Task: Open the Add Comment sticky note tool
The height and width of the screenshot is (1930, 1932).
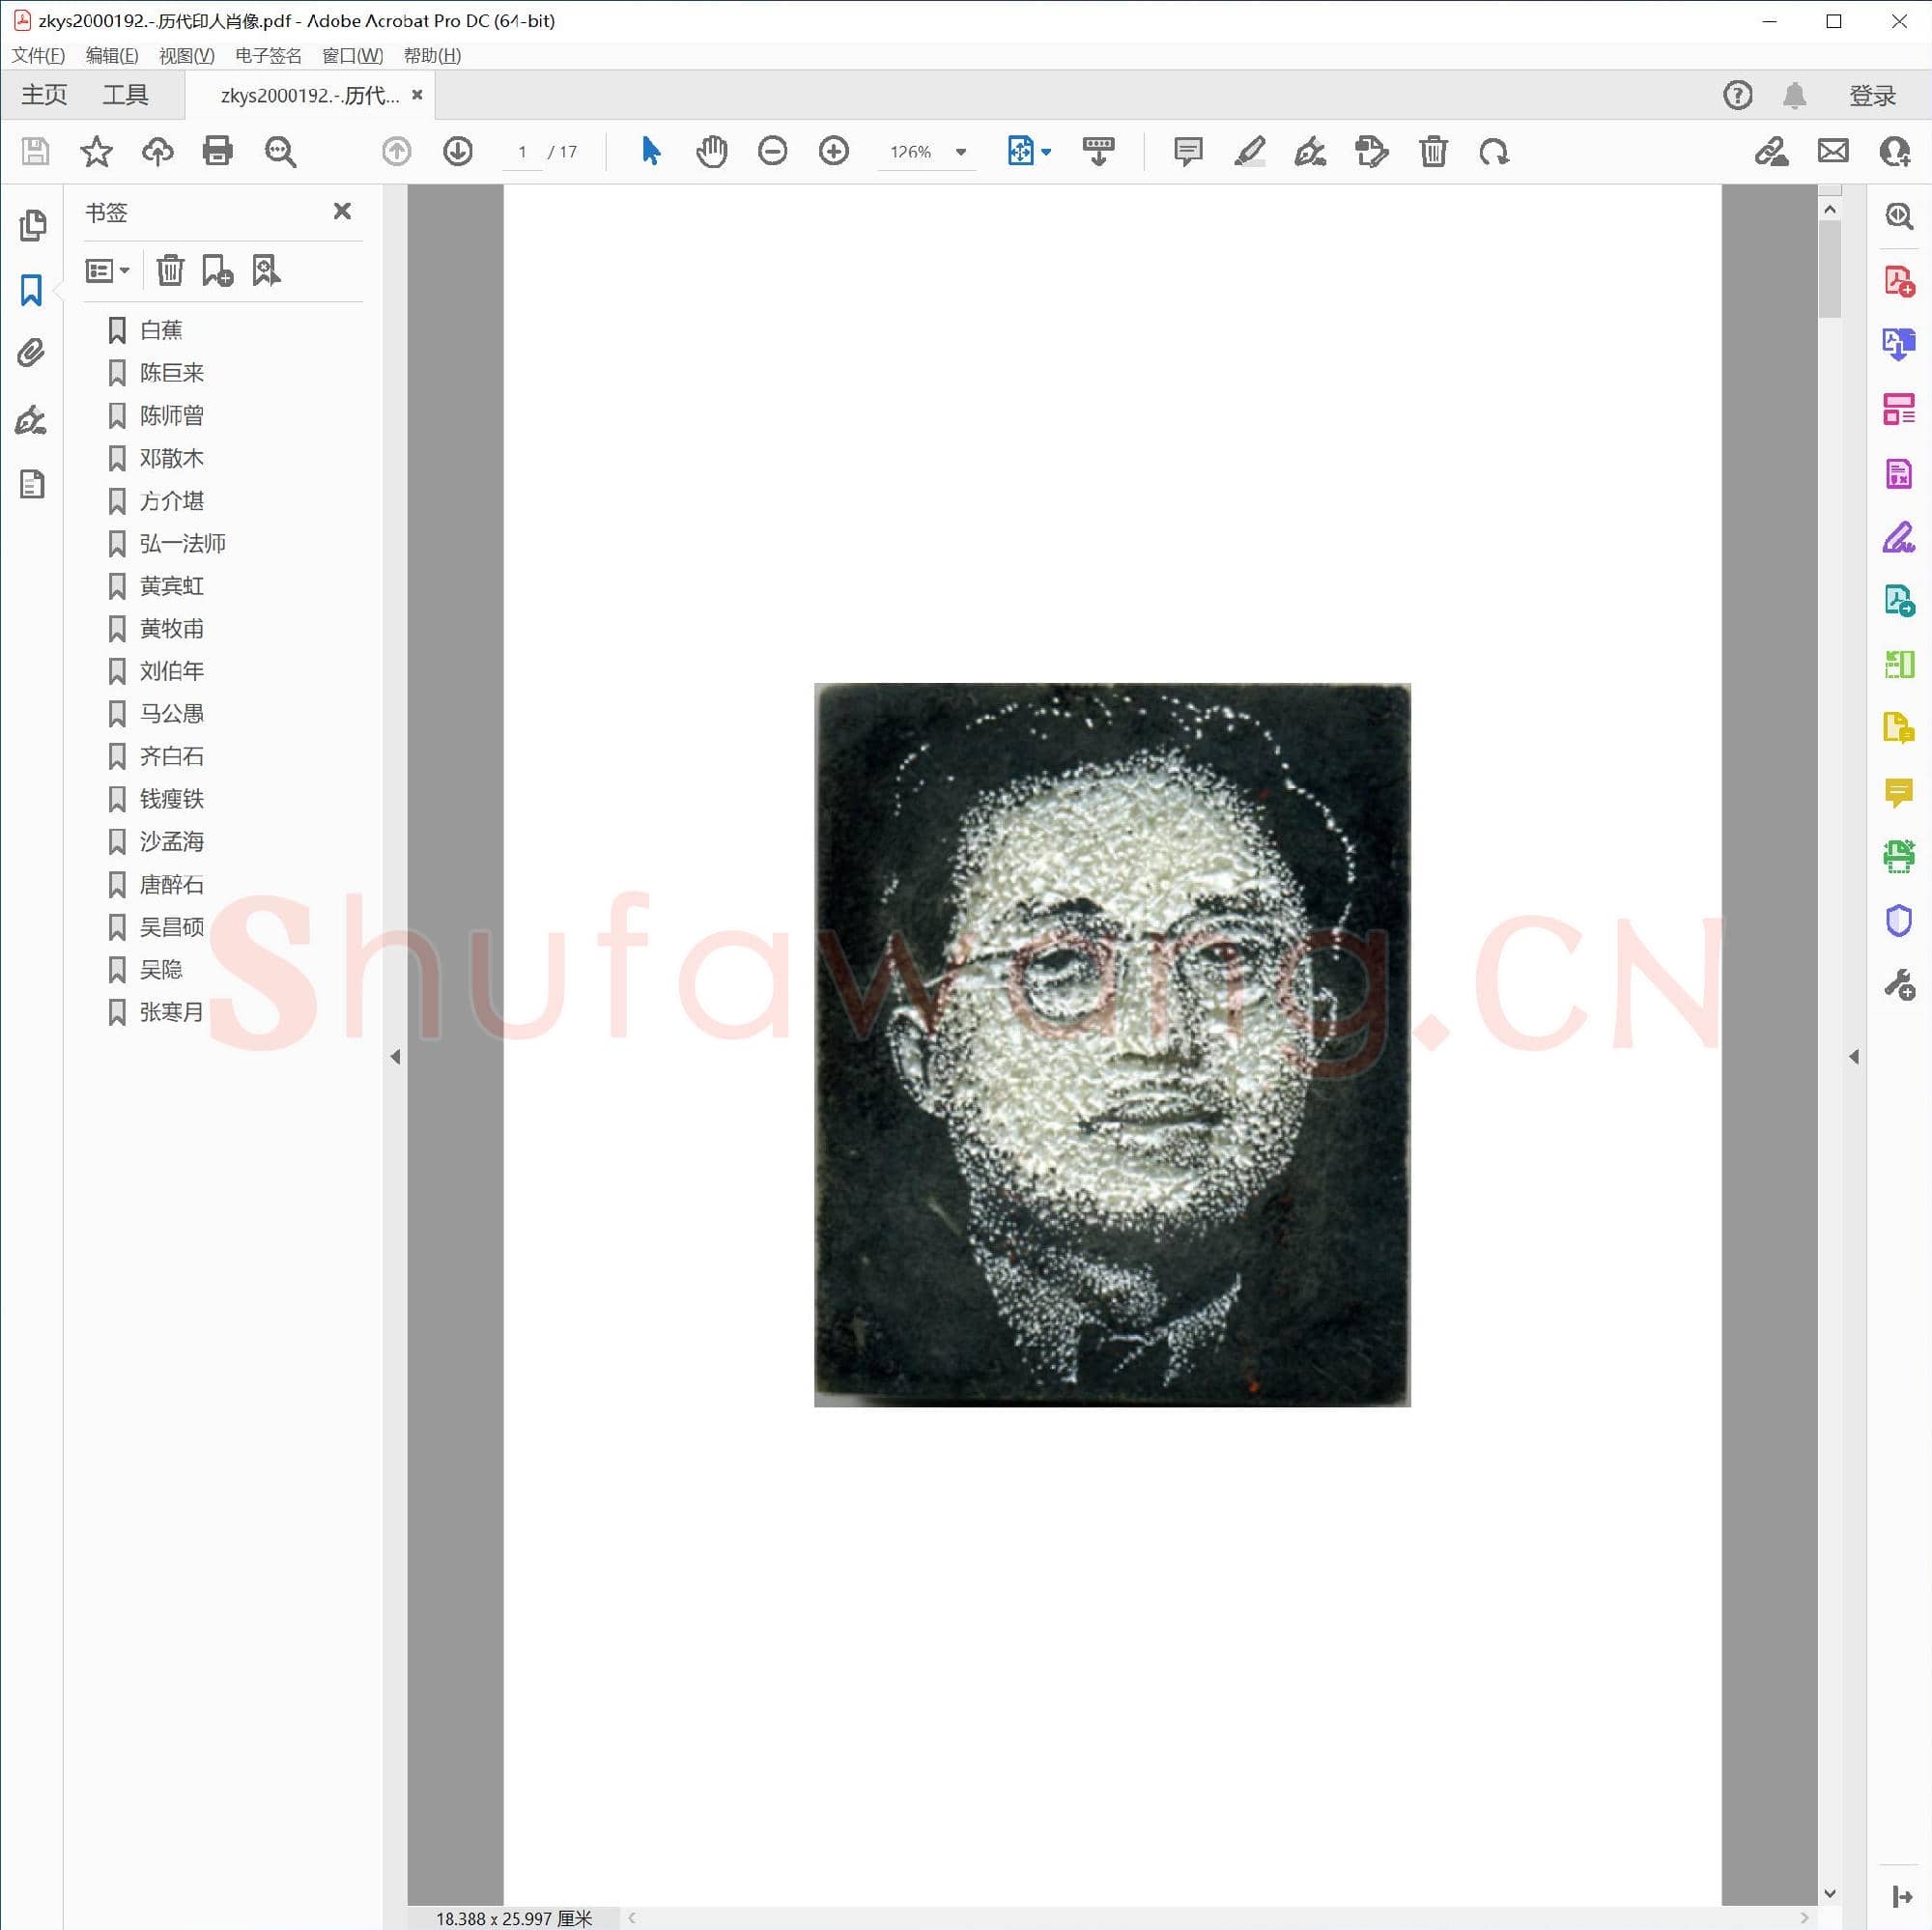Action: [1186, 152]
